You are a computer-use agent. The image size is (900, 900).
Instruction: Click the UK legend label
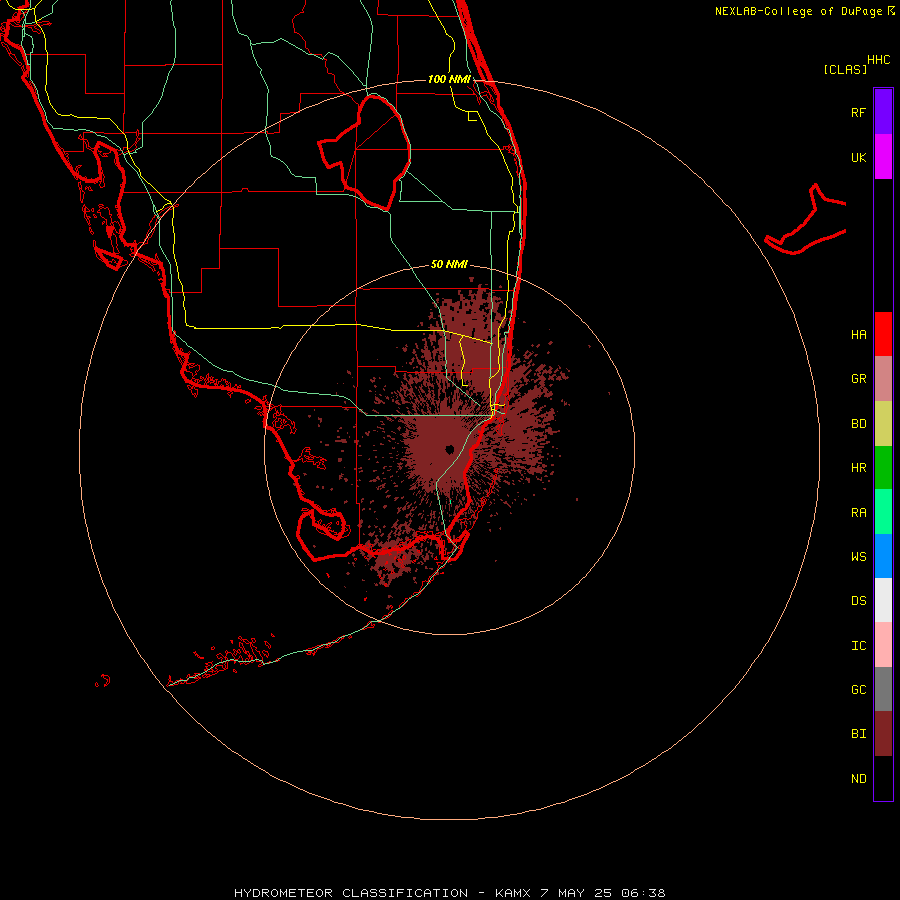pyautogui.click(x=858, y=158)
